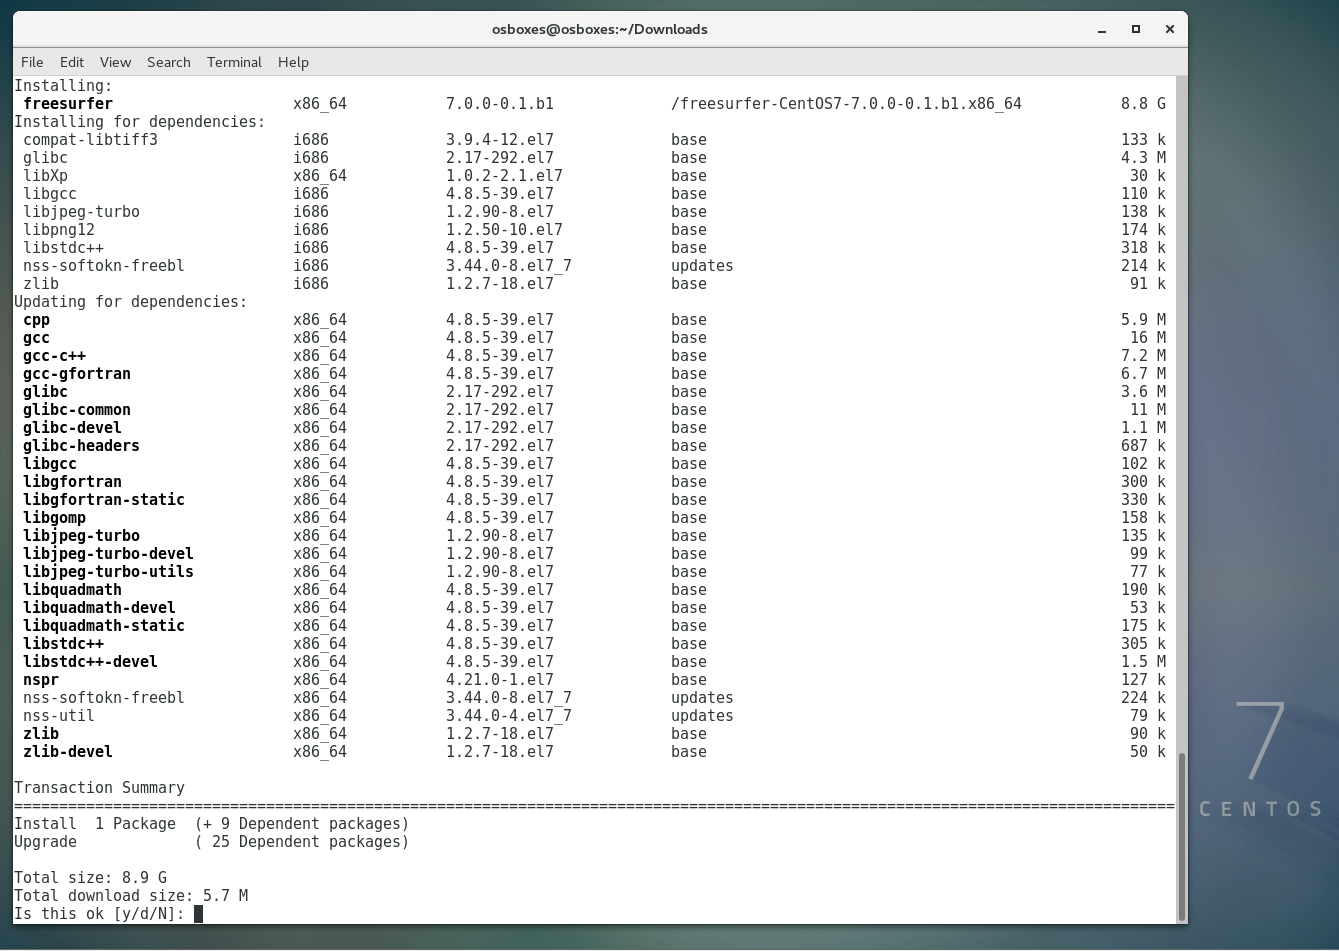Screen dimensions: 1339x951
Task: Click the osboxes@osboxes:~/Downloads title bar
Action: tap(599, 30)
